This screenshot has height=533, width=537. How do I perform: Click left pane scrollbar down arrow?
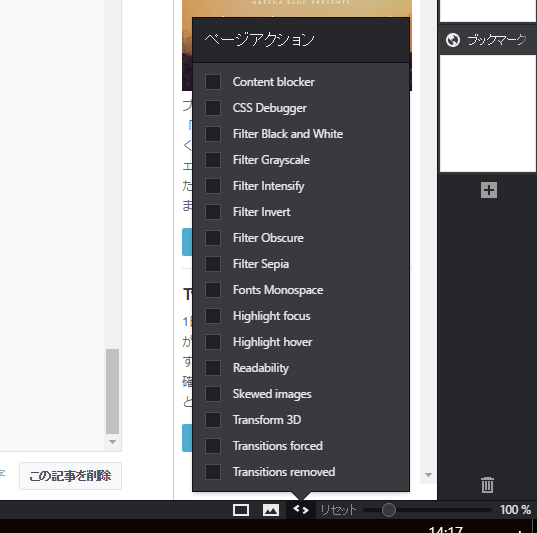tap(112, 442)
